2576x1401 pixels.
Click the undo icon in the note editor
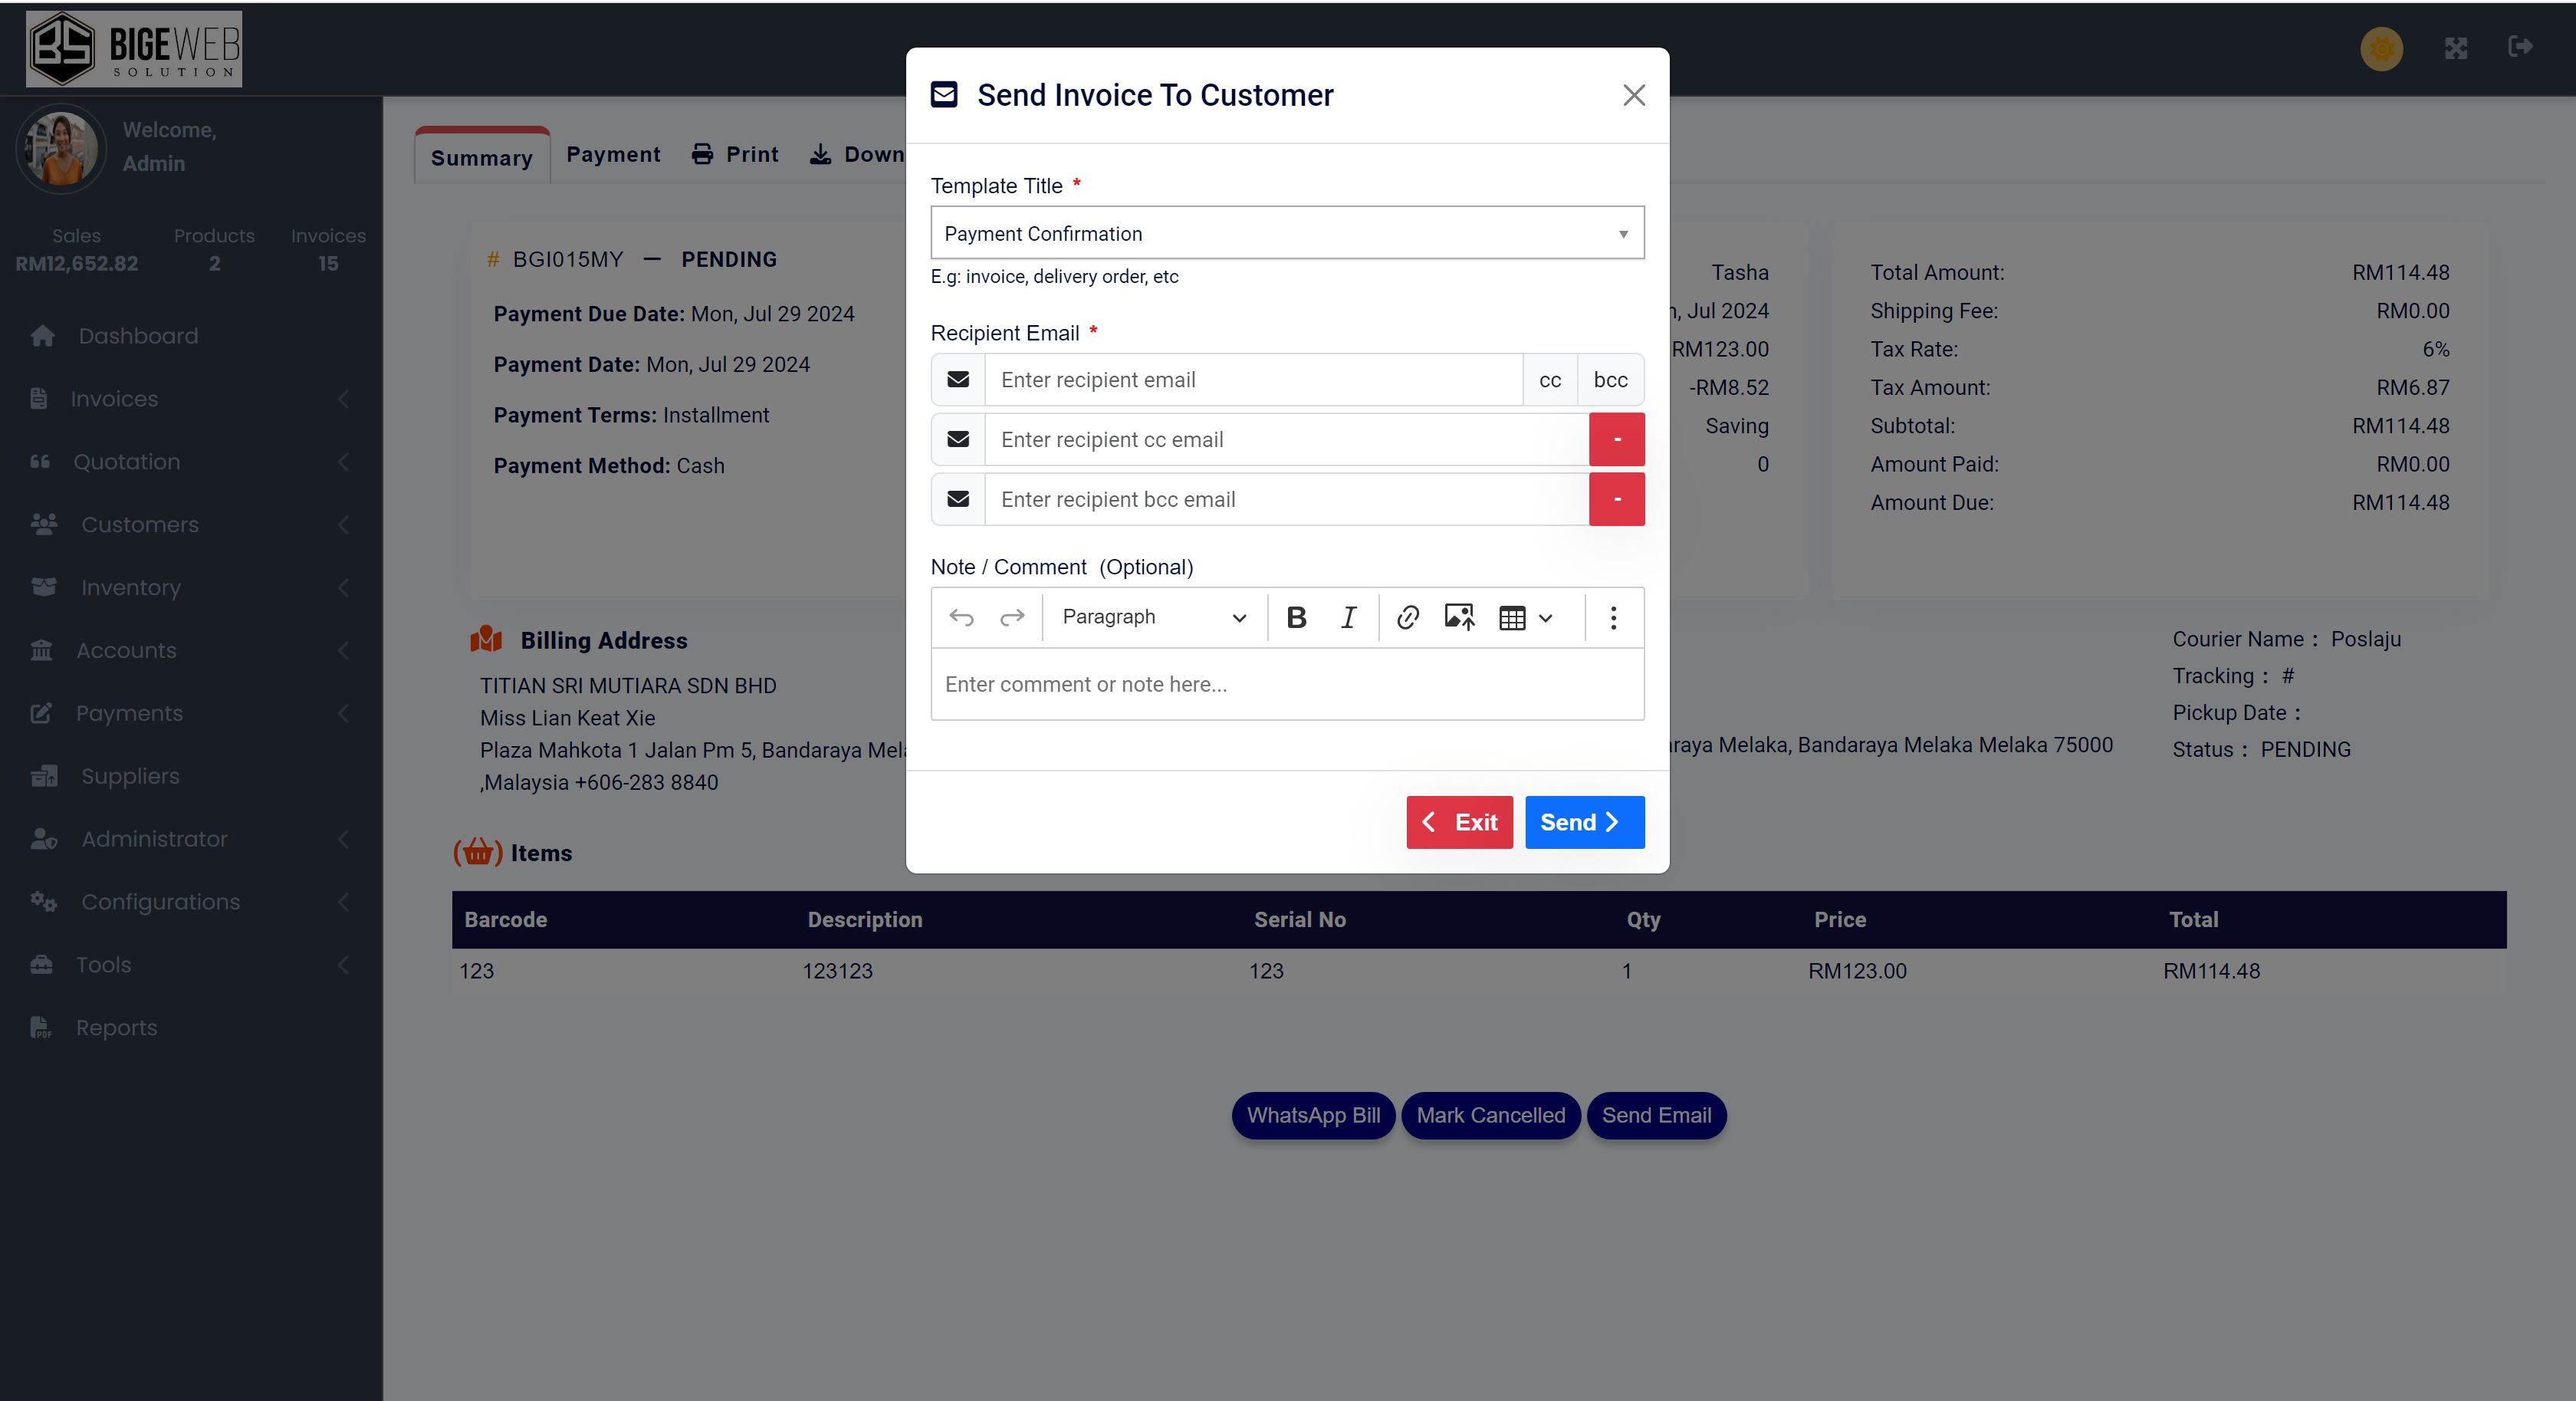pos(961,617)
